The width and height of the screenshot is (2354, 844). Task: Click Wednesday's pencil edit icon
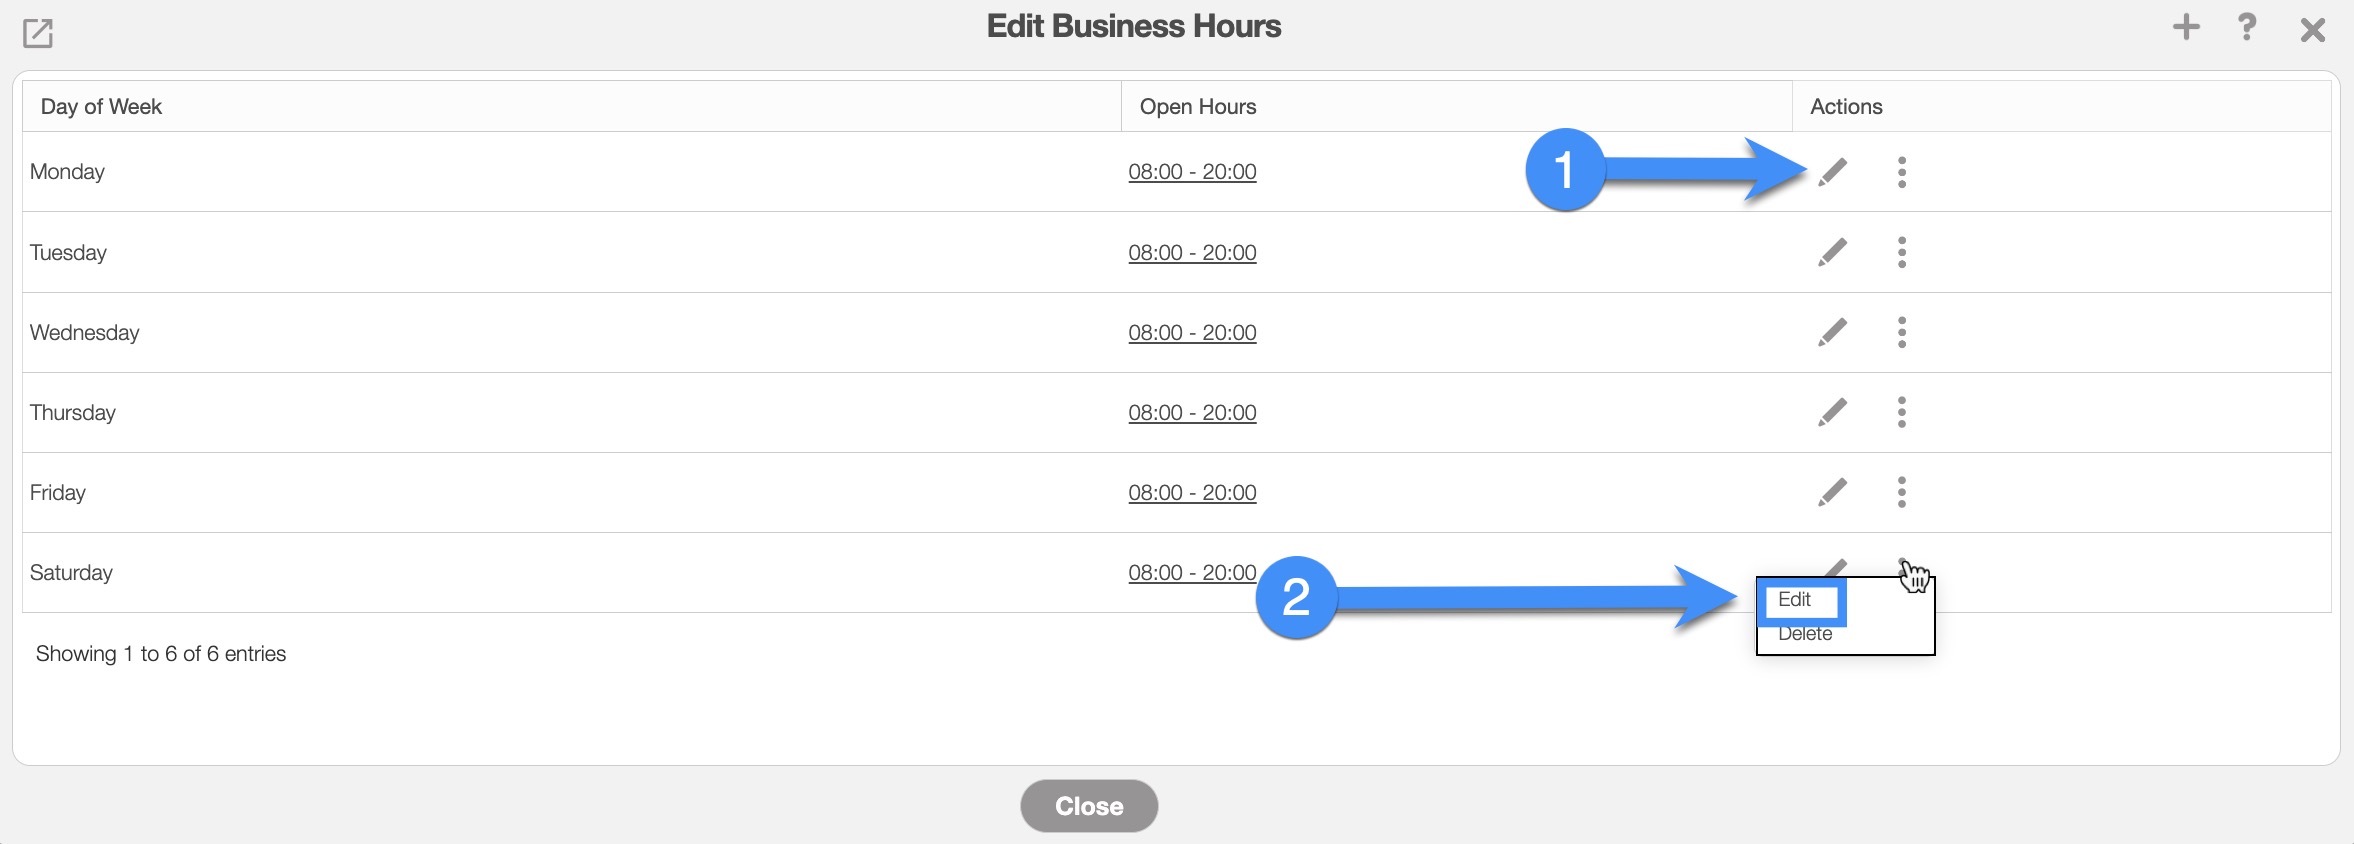coord(1832,332)
